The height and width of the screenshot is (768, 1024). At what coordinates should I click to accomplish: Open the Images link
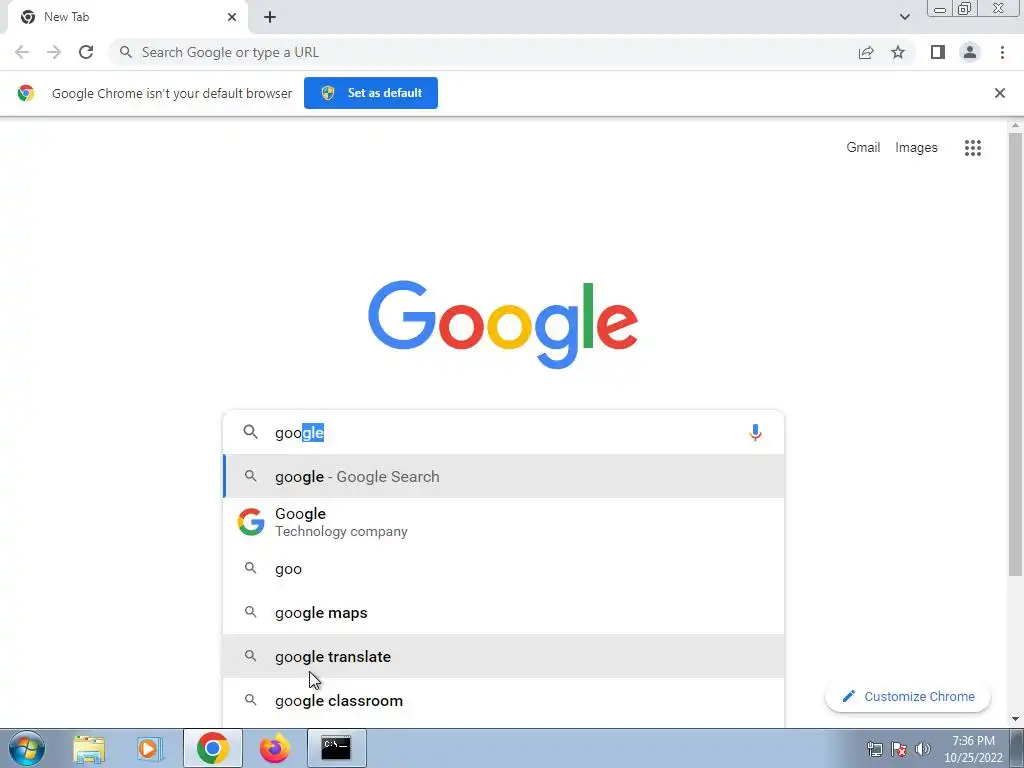coord(916,148)
